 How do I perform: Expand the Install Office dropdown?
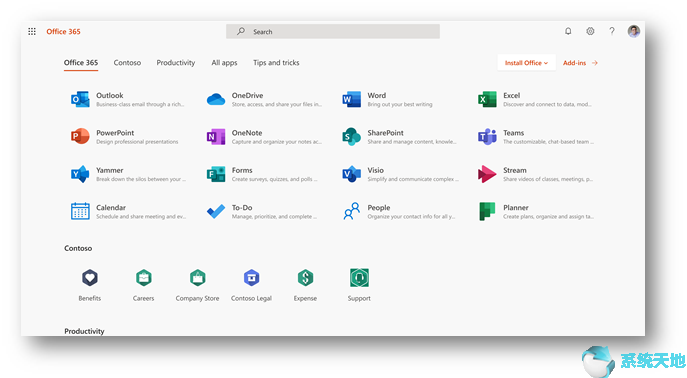[526, 63]
